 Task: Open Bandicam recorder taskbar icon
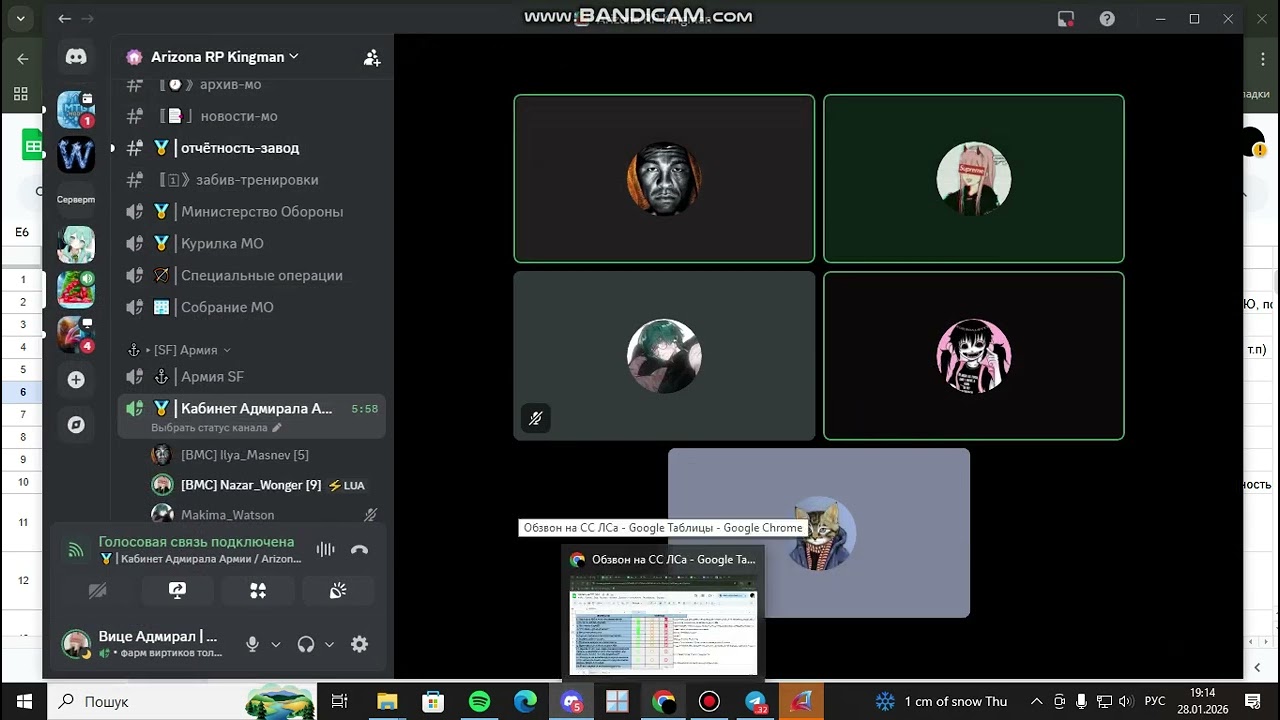point(709,701)
